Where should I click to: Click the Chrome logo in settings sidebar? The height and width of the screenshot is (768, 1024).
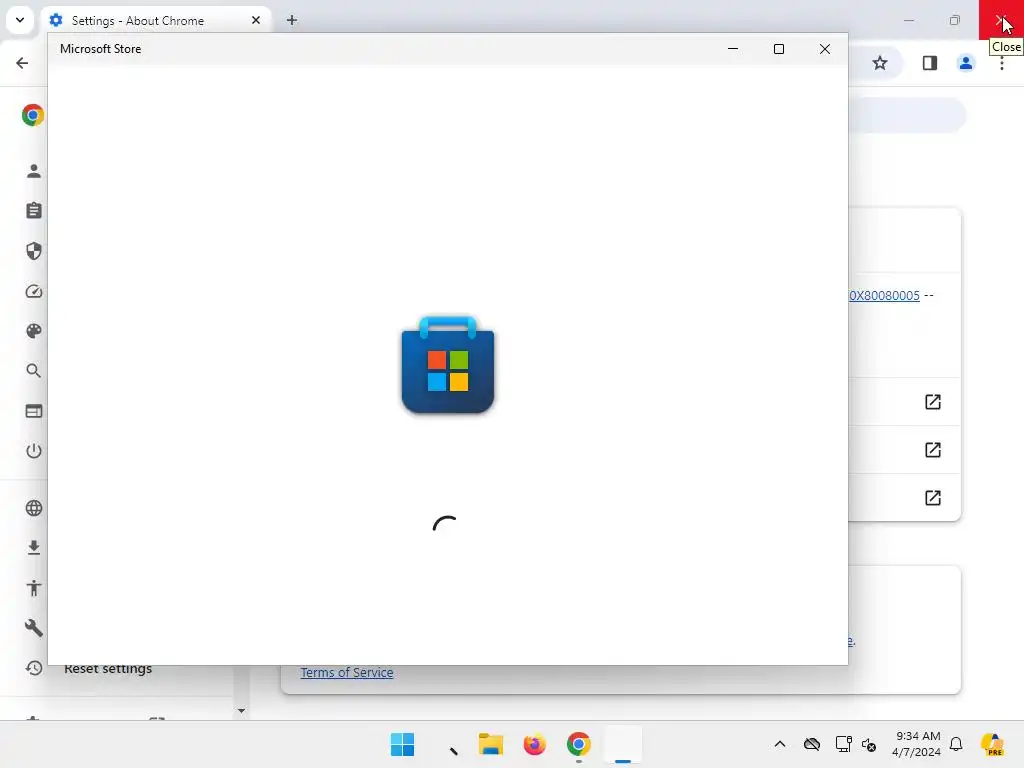[33, 115]
